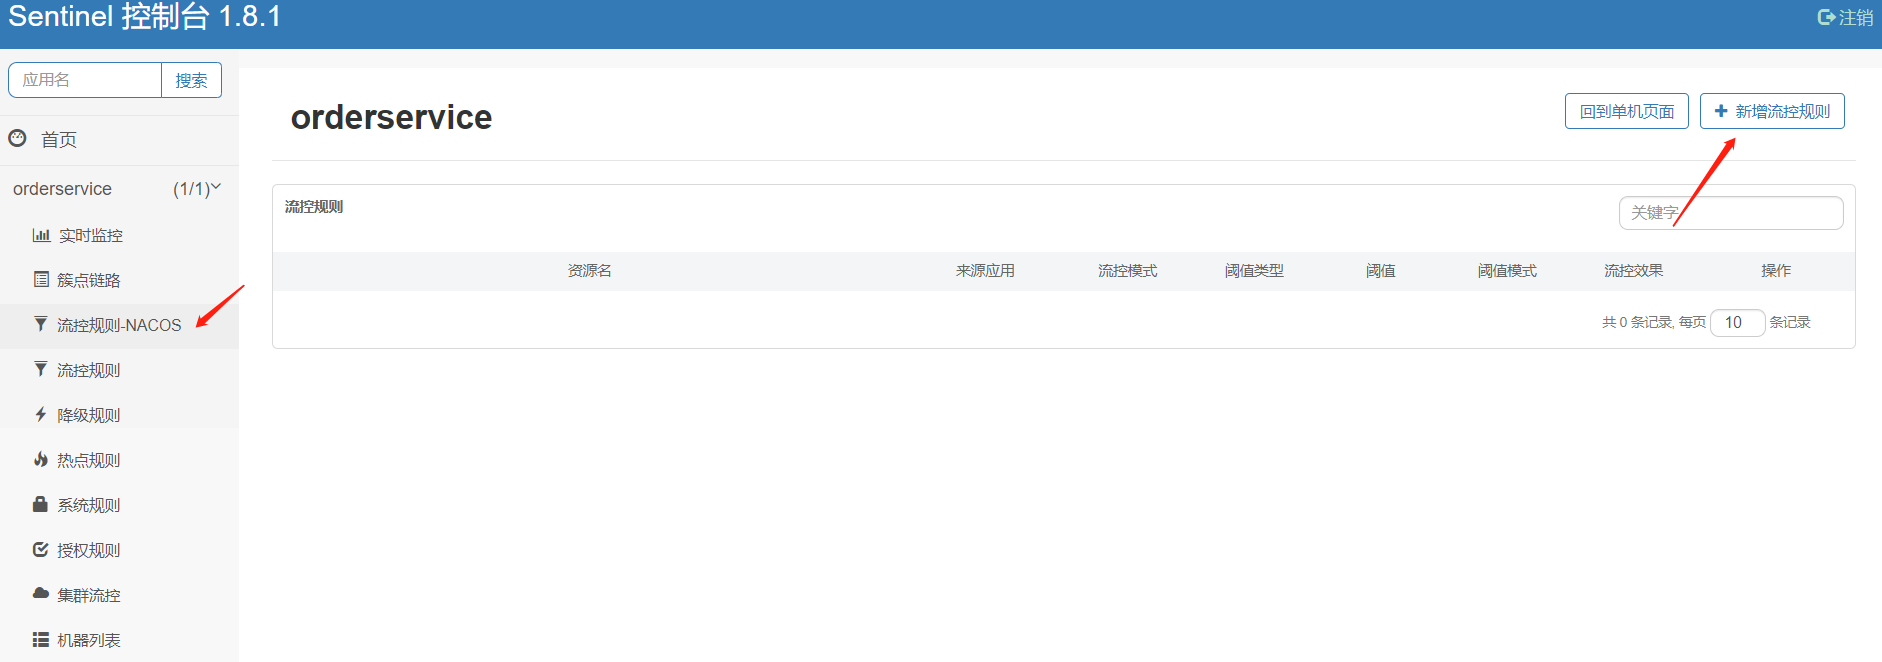Viewport: 1882px width, 662px height.
Task: Click the 流控效果 column header
Action: point(1633,271)
